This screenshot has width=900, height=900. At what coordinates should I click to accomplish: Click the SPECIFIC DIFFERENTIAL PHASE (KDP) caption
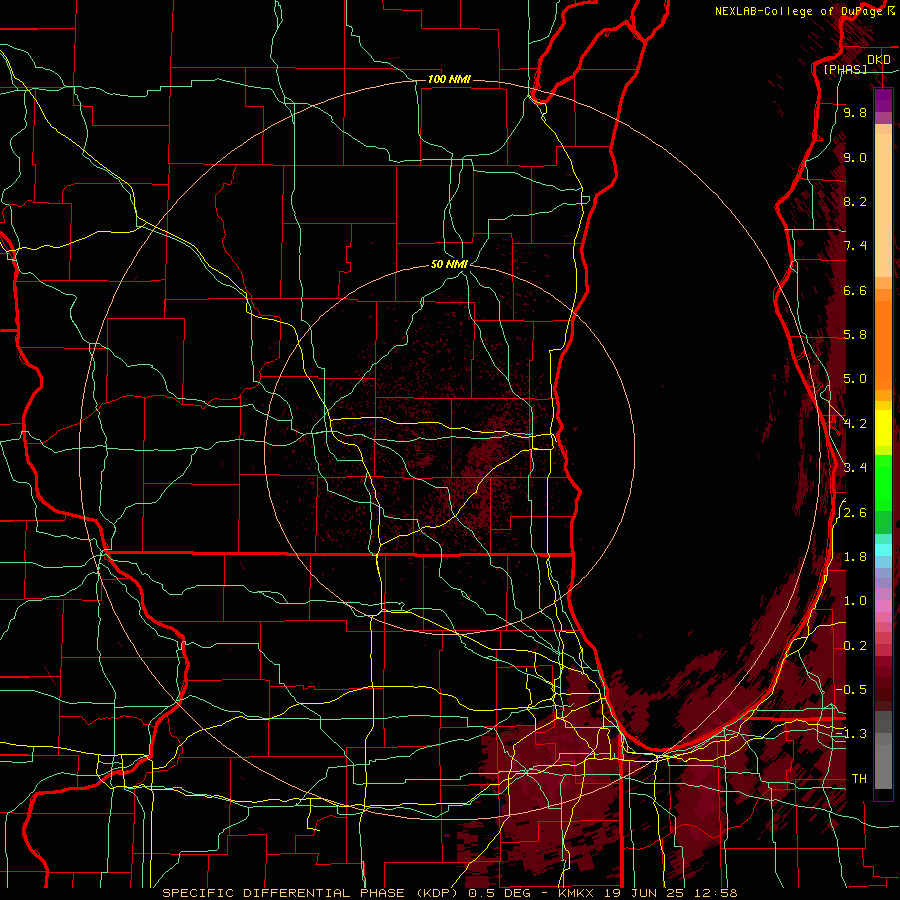(311, 893)
